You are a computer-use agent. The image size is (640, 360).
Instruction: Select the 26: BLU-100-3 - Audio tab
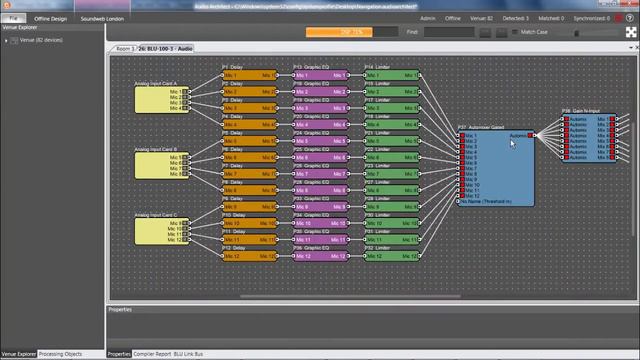[165, 49]
